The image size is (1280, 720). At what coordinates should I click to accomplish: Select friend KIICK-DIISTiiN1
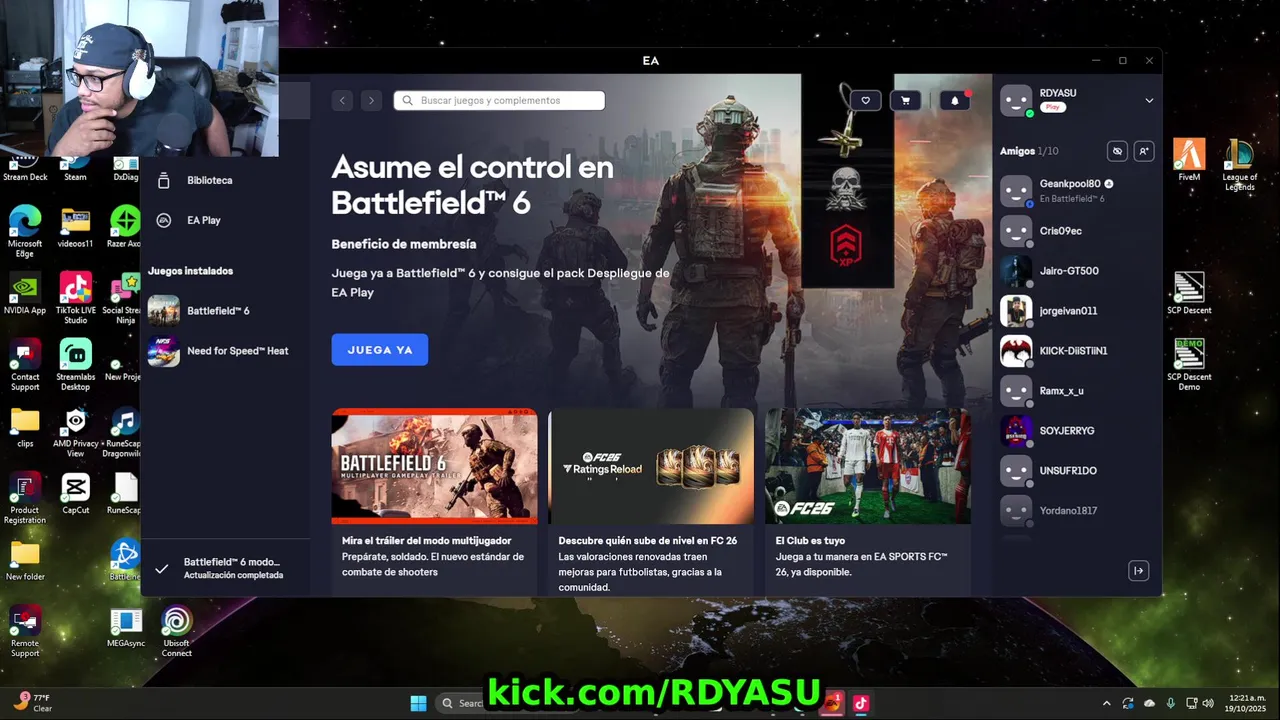point(1075,351)
